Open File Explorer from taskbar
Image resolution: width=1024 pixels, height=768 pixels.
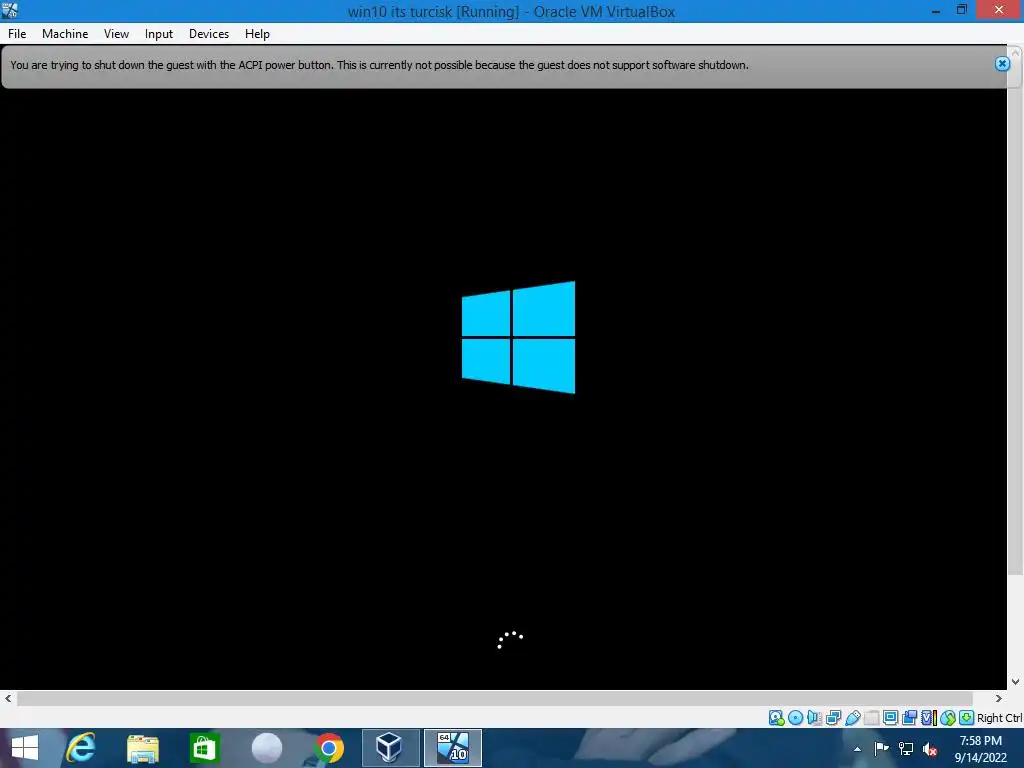pos(142,748)
